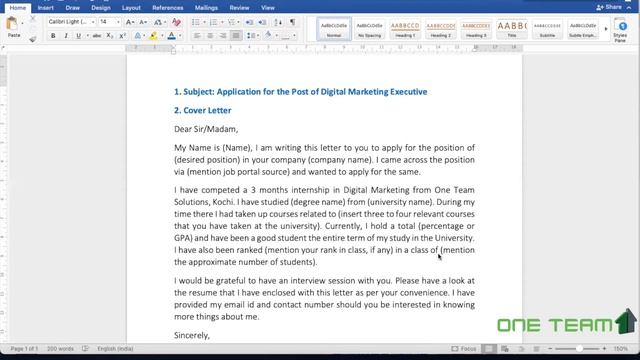Open the font color dropdown arrow
The width and height of the screenshot is (640, 360).
(180, 36)
